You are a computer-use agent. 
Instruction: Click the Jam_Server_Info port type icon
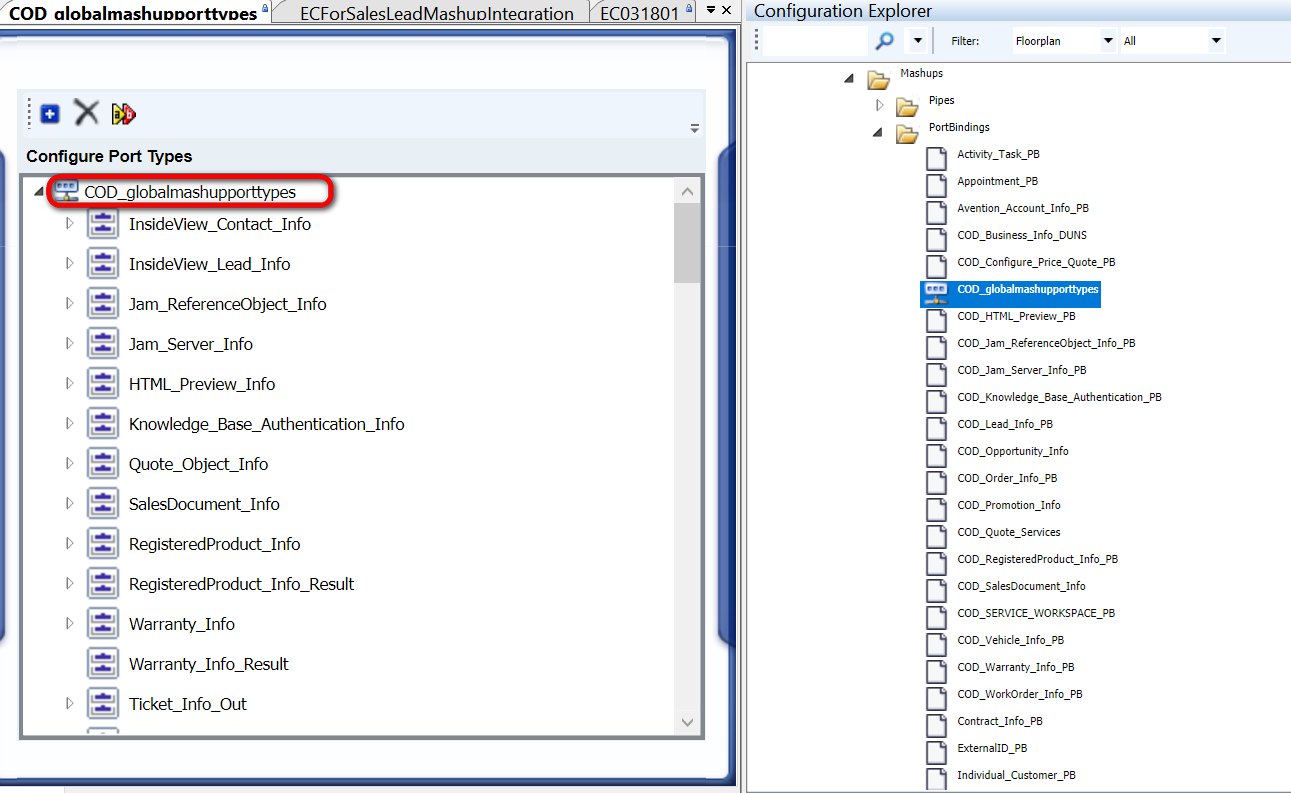tap(103, 344)
